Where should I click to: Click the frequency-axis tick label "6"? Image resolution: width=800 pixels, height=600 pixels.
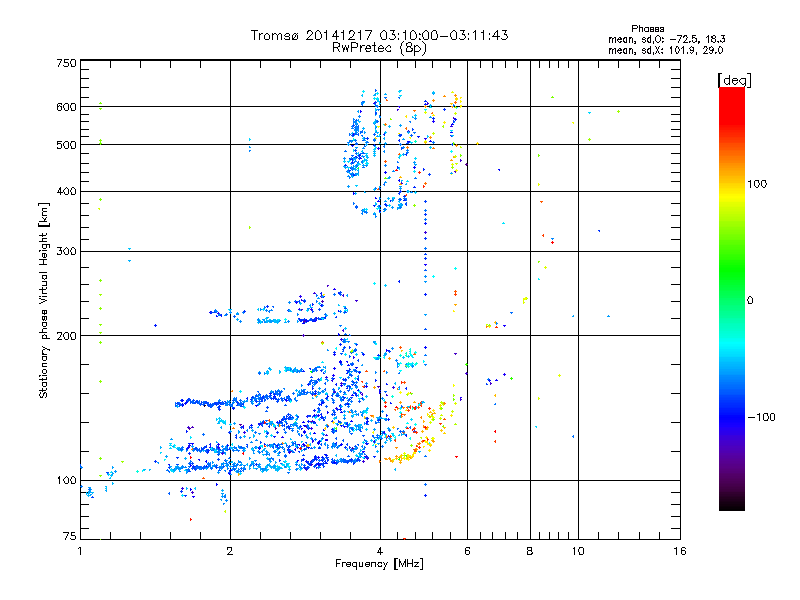click(467, 551)
